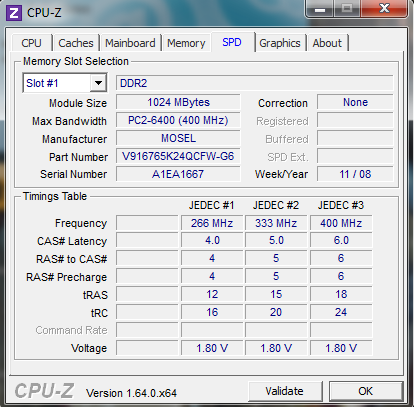Click the empty Buffered field
Screen dimensions: 414x407
(355, 138)
